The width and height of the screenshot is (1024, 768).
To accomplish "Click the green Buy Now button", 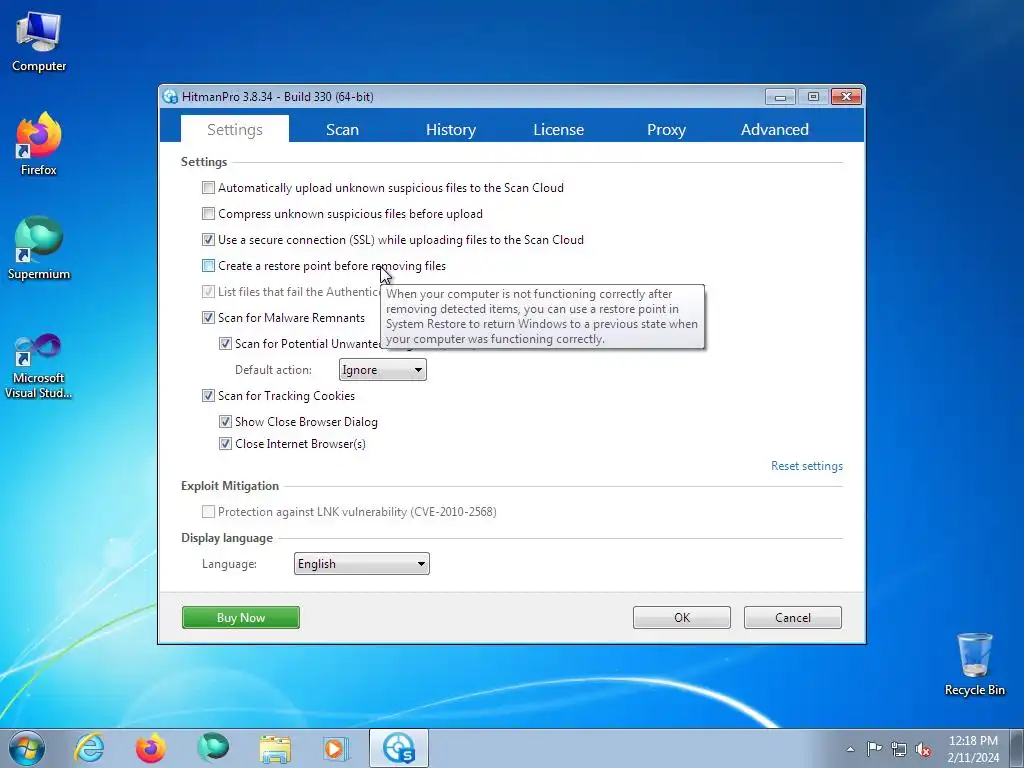I will (x=241, y=617).
